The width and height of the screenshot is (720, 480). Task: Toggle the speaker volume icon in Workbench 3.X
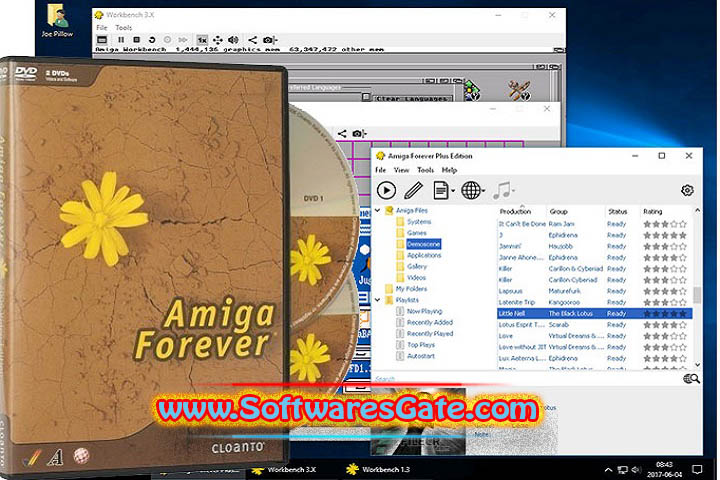233,40
